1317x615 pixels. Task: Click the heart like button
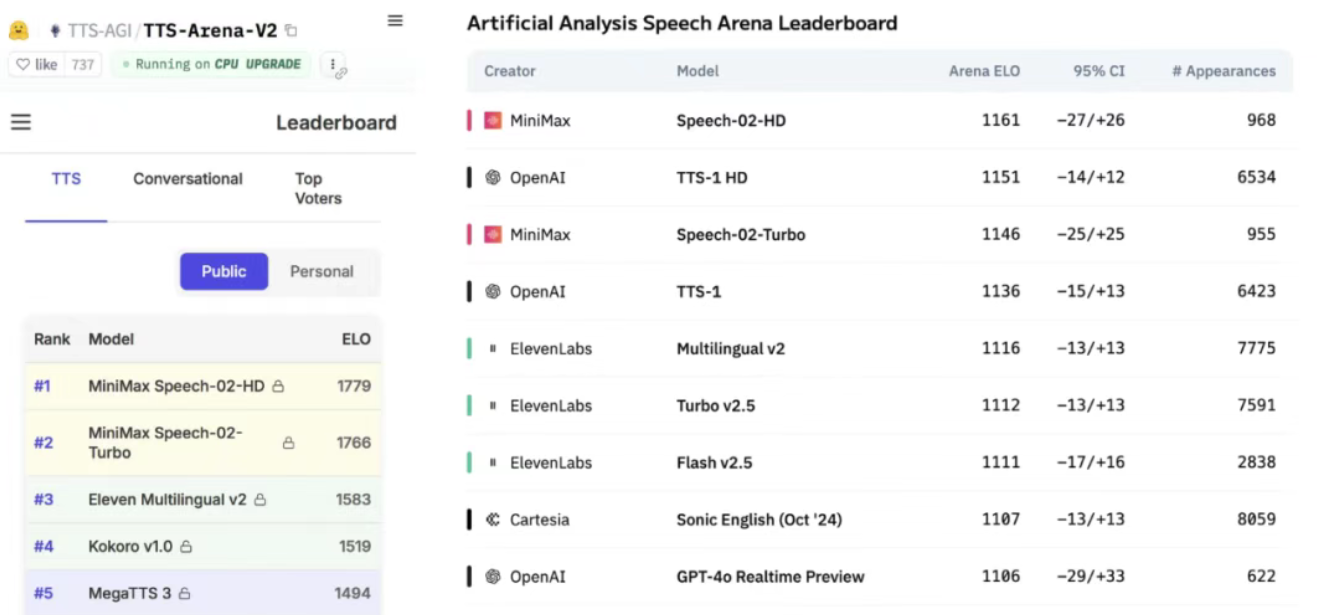[37, 64]
